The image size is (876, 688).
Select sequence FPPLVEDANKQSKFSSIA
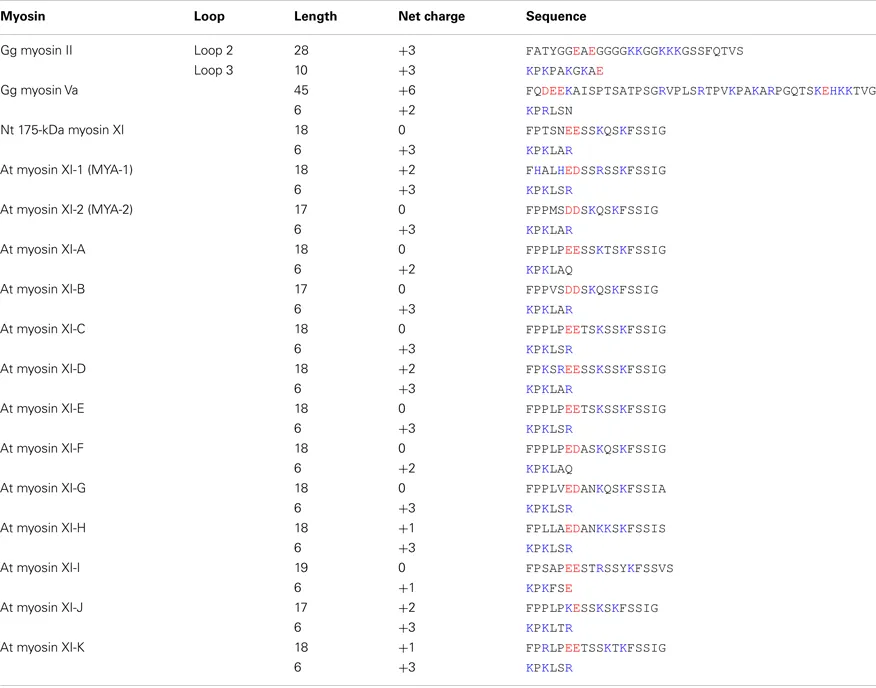coord(596,488)
